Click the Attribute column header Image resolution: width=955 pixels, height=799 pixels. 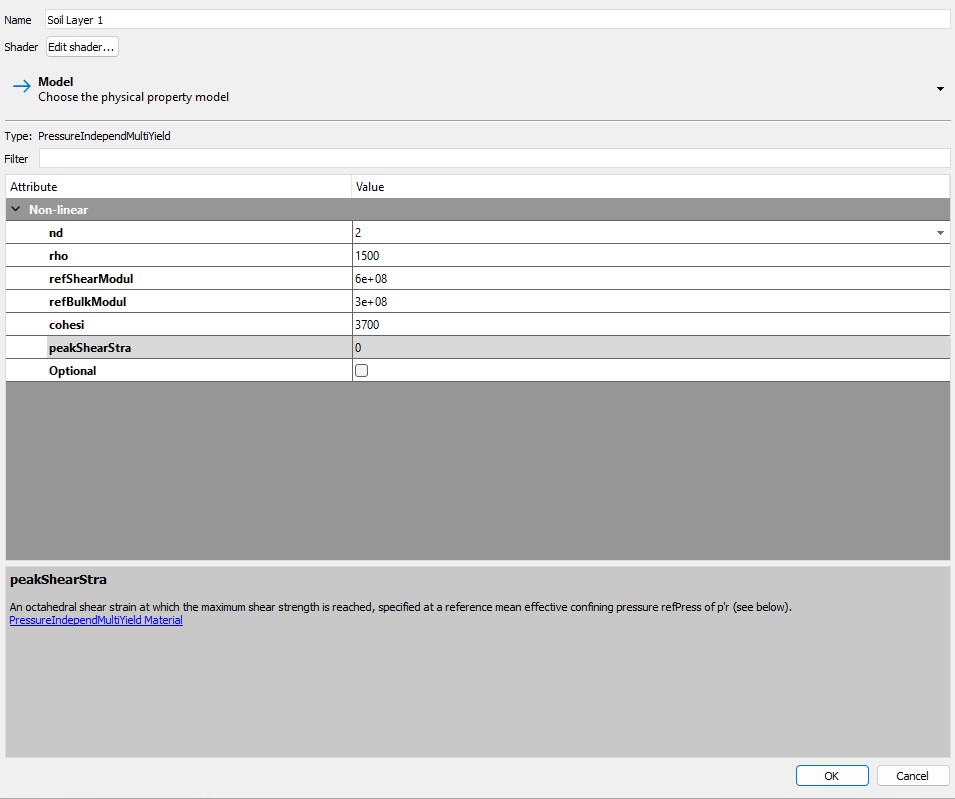tap(178, 186)
